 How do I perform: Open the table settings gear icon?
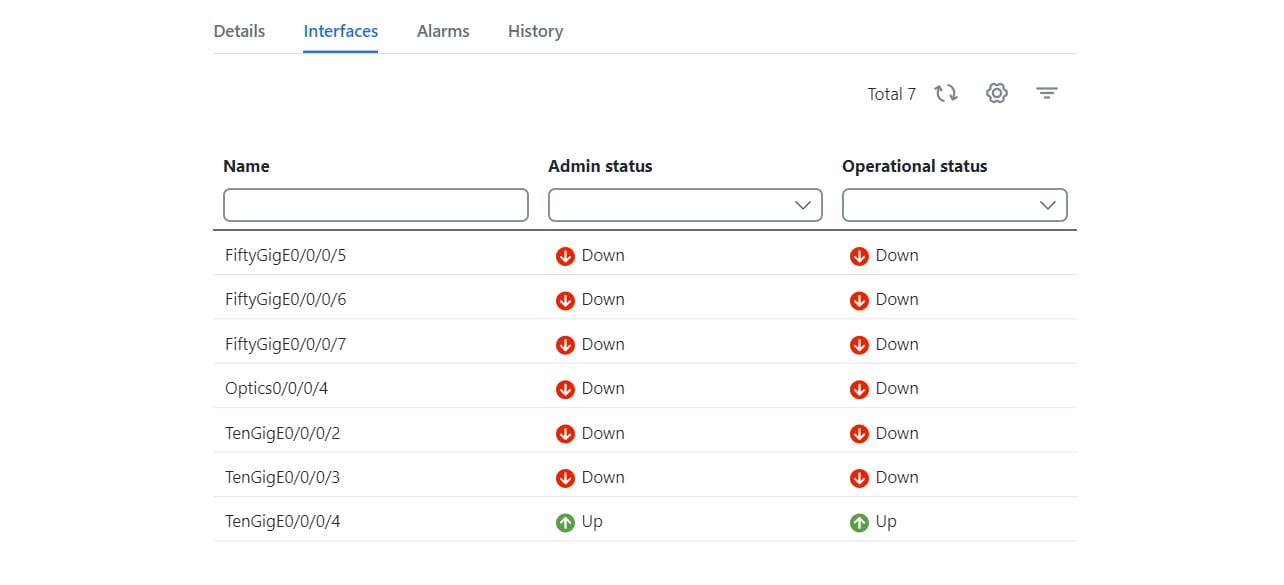click(996, 93)
